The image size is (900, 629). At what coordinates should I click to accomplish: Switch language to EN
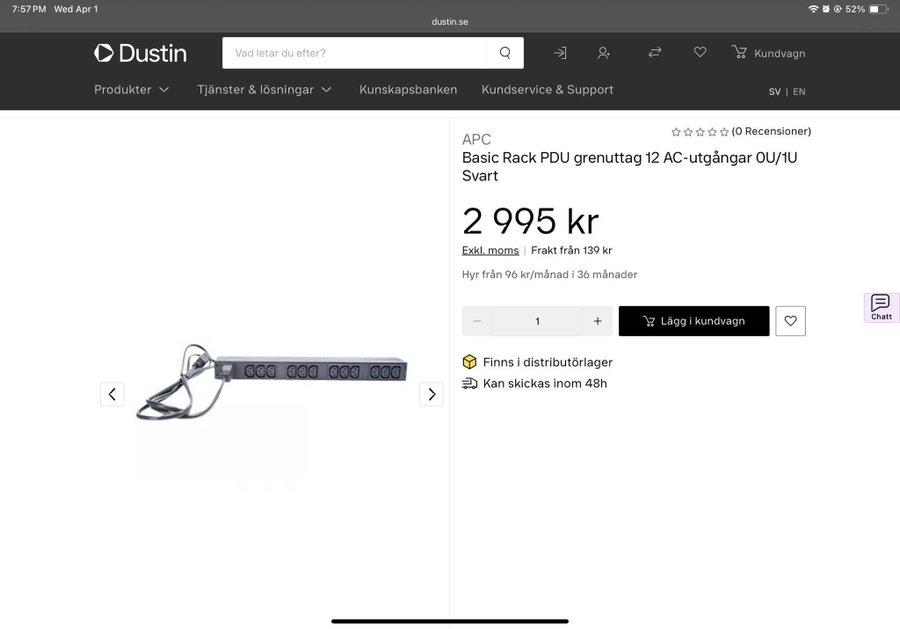click(x=799, y=92)
